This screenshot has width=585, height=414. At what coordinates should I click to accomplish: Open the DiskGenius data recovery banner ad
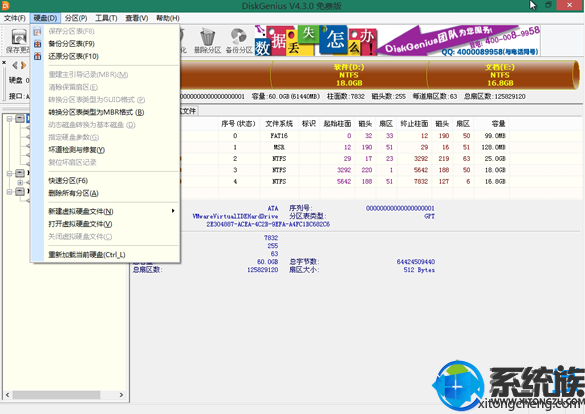click(397, 41)
